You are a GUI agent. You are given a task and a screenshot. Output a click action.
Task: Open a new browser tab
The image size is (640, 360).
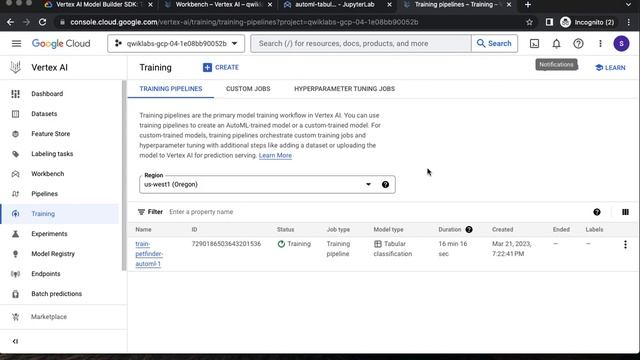[528, 4]
